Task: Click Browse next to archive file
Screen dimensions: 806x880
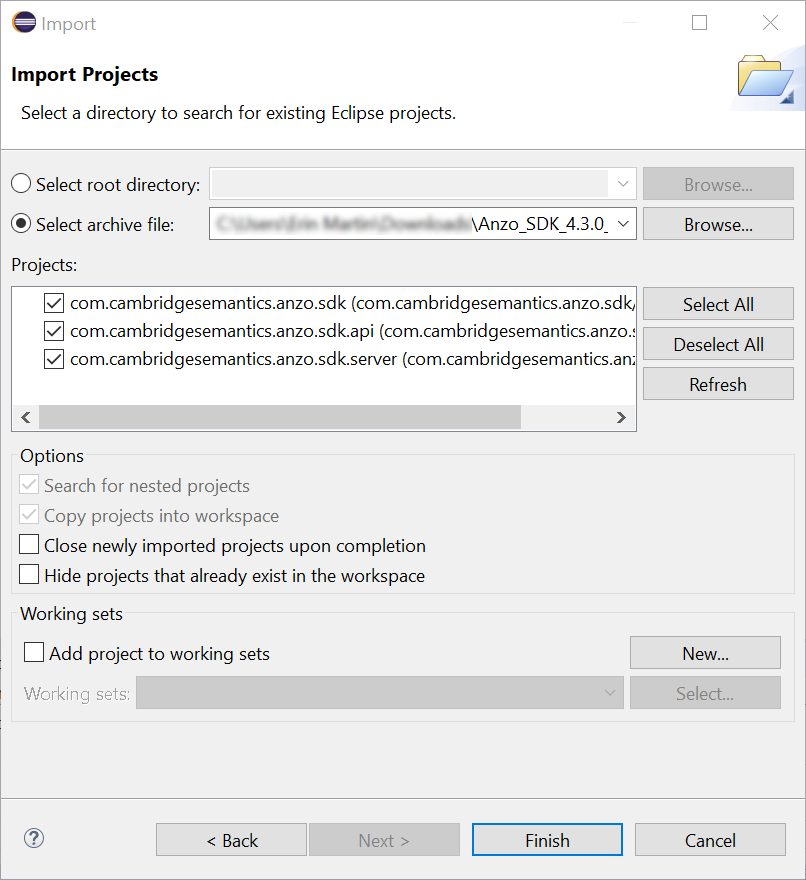Action: (x=718, y=224)
